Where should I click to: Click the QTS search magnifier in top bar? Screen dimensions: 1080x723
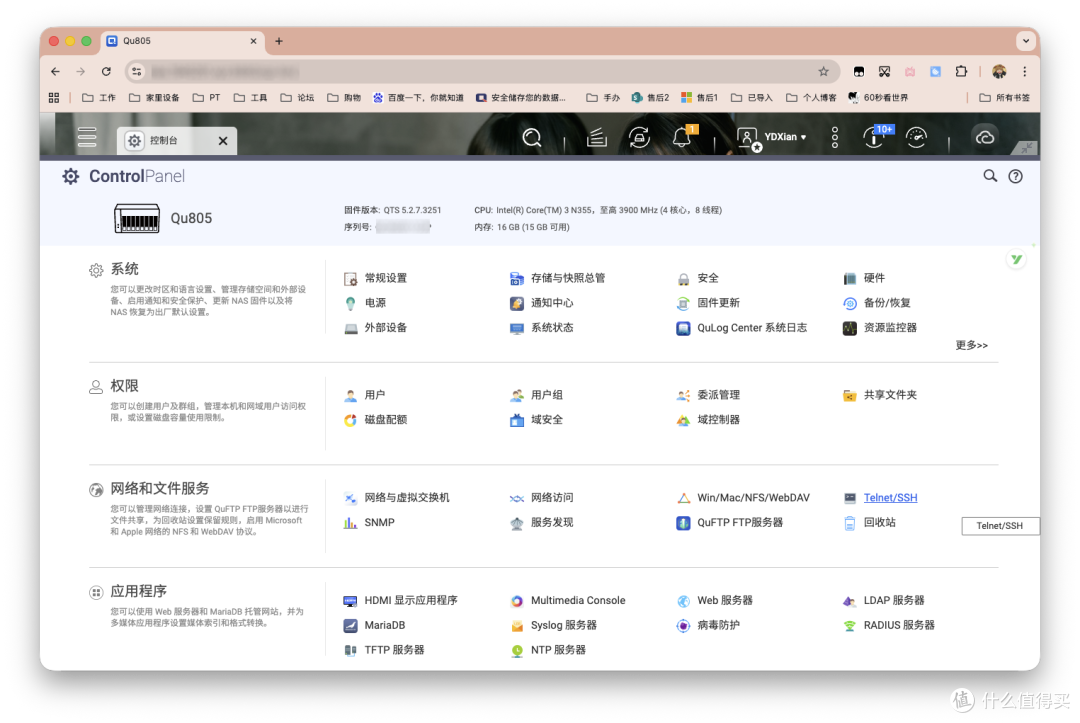[x=532, y=138]
